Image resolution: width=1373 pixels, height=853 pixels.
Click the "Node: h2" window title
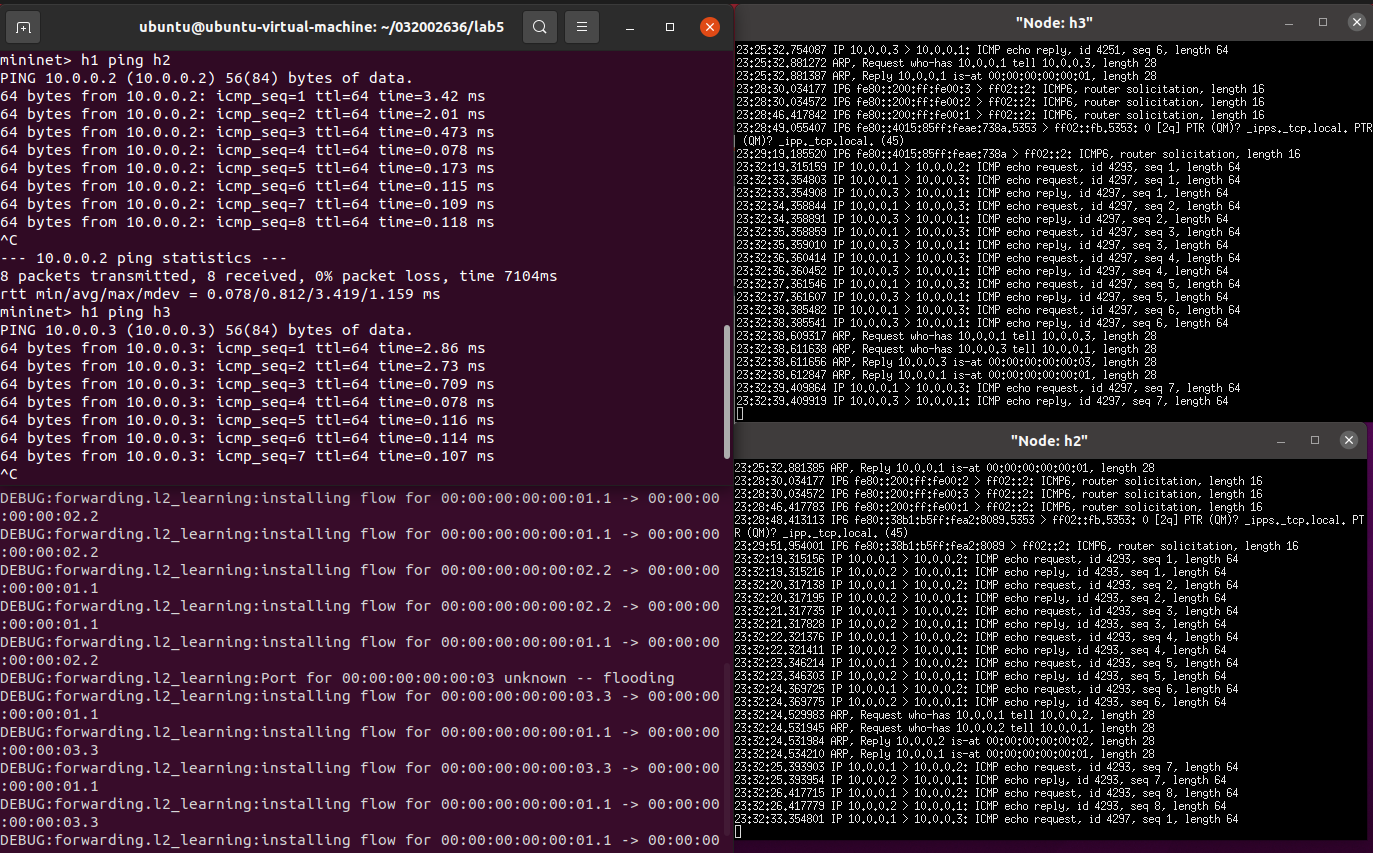1049,440
